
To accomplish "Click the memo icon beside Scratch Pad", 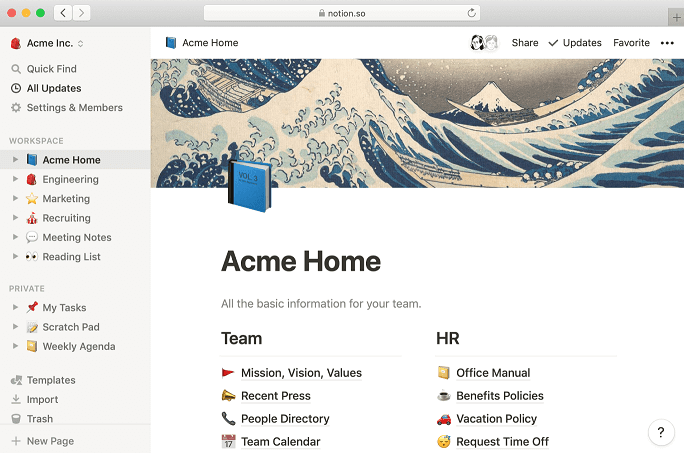I will tap(32, 327).
